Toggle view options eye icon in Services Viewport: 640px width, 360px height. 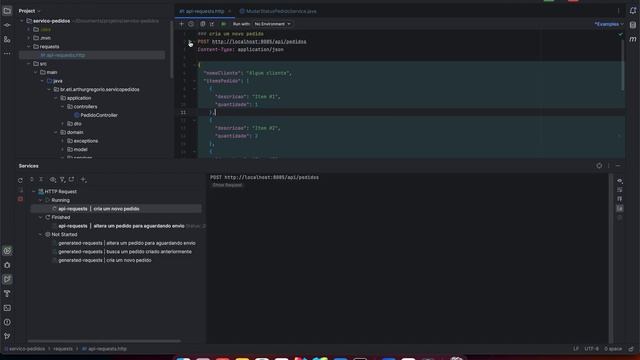[53, 180]
